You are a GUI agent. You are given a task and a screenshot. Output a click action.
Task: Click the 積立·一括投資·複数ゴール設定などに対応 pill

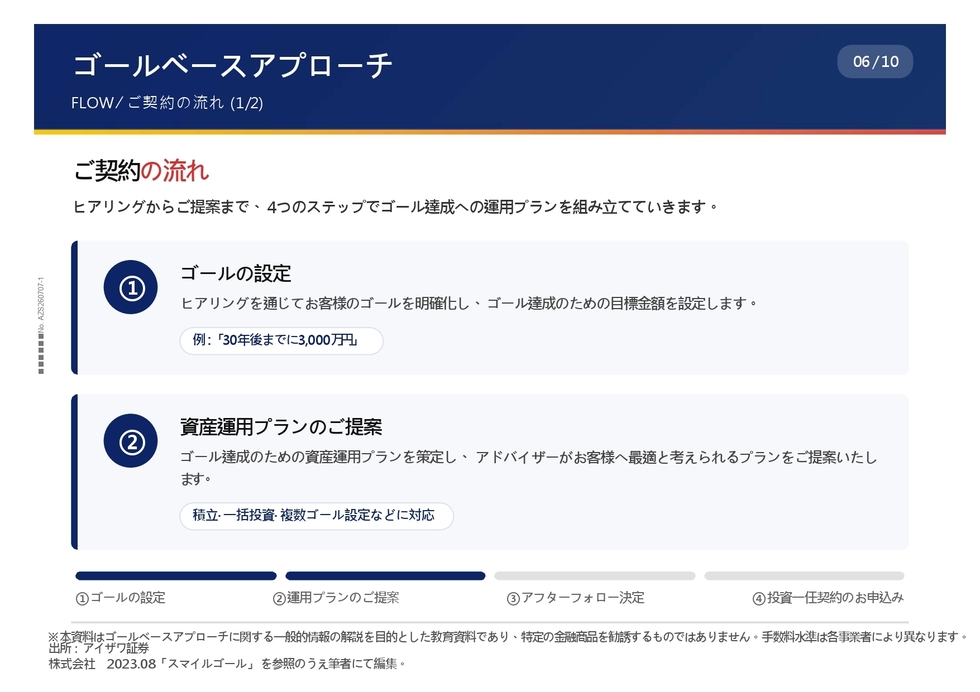coord(316,516)
